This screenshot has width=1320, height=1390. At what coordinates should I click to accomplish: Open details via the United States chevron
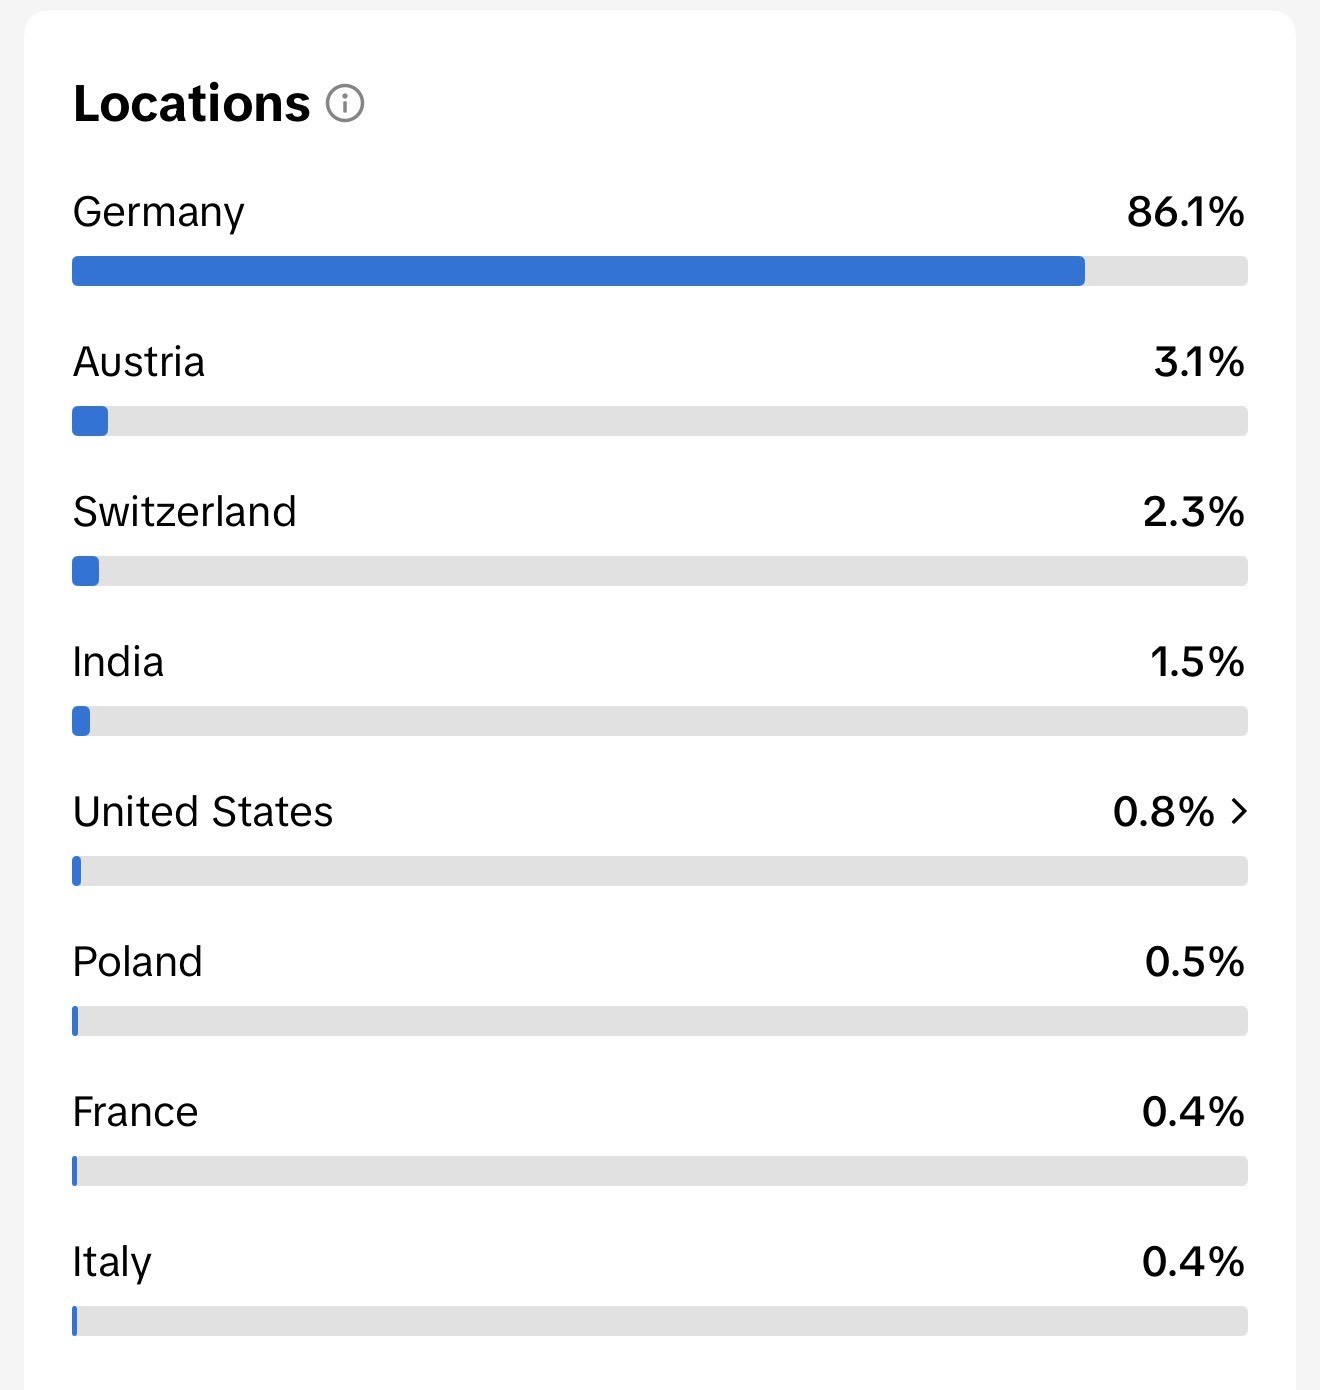coord(1240,812)
